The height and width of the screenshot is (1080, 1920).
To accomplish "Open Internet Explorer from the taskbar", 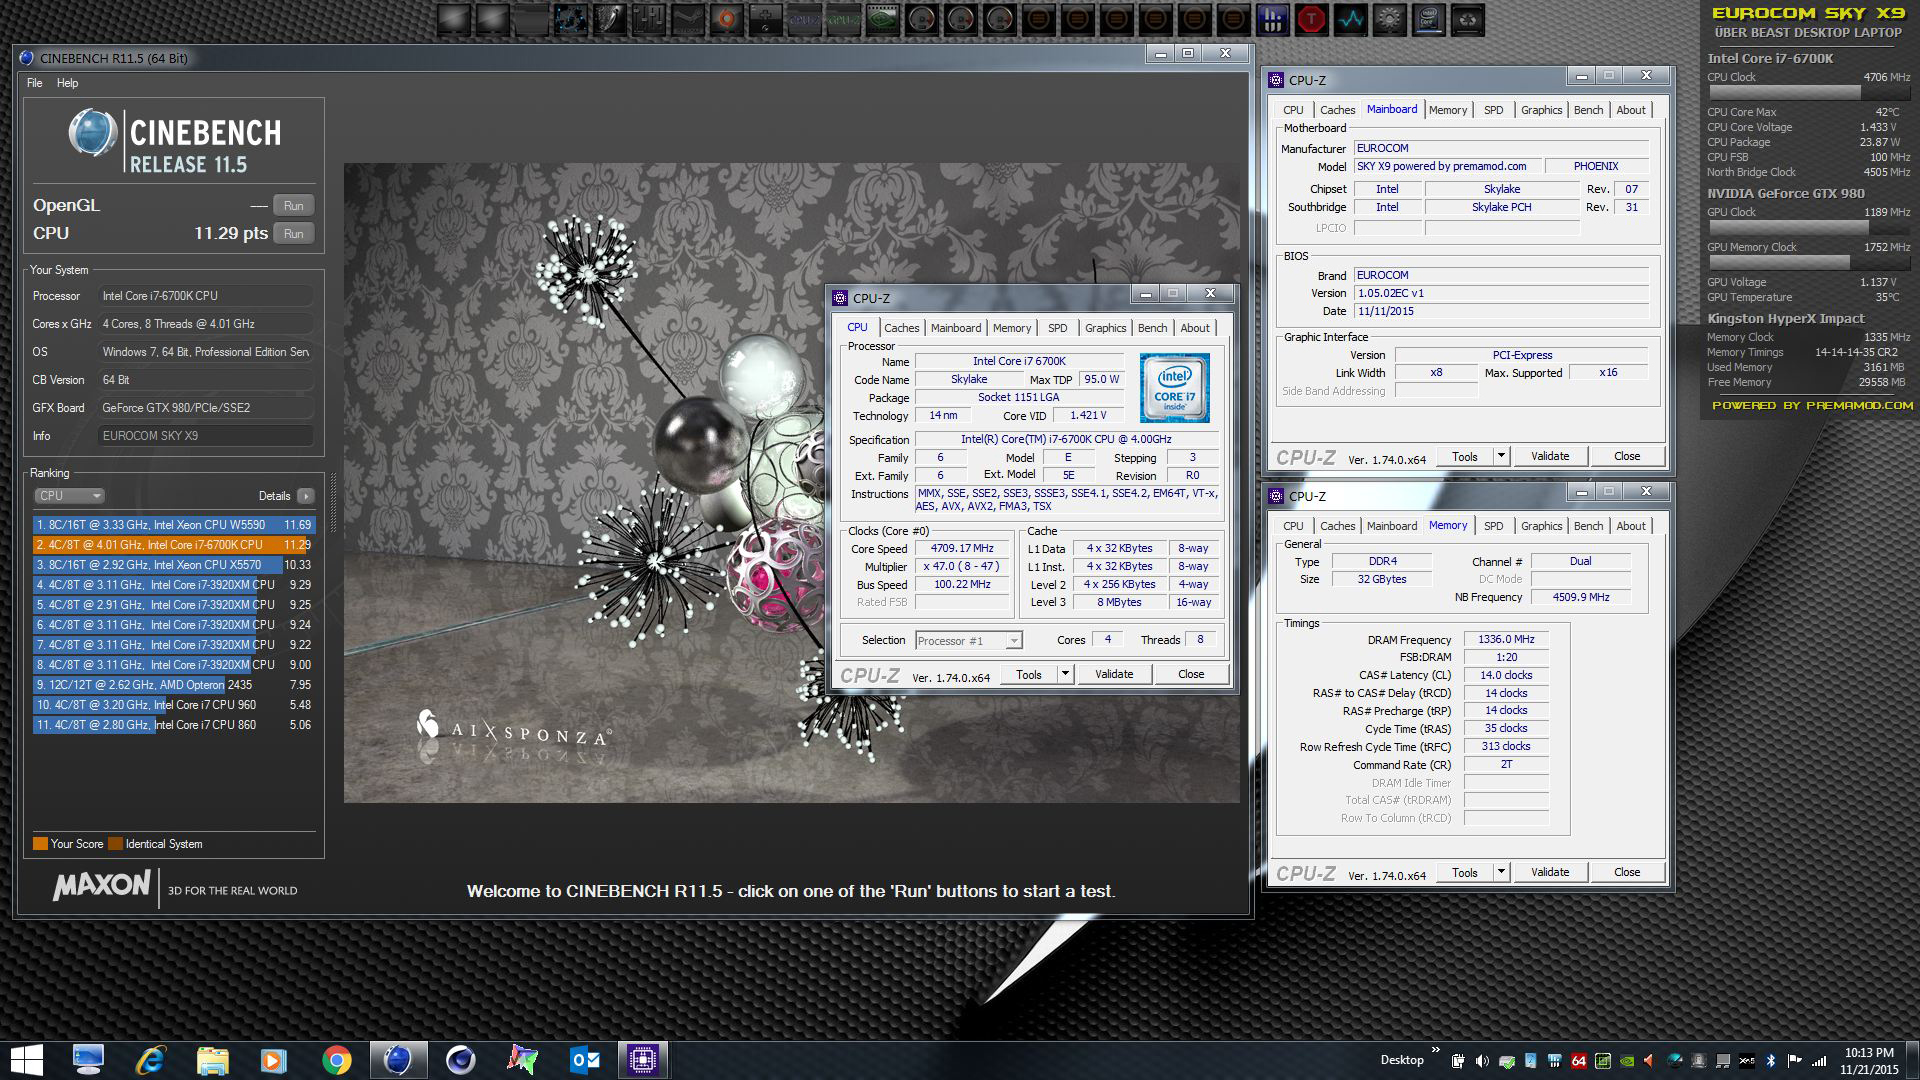I will [150, 1060].
